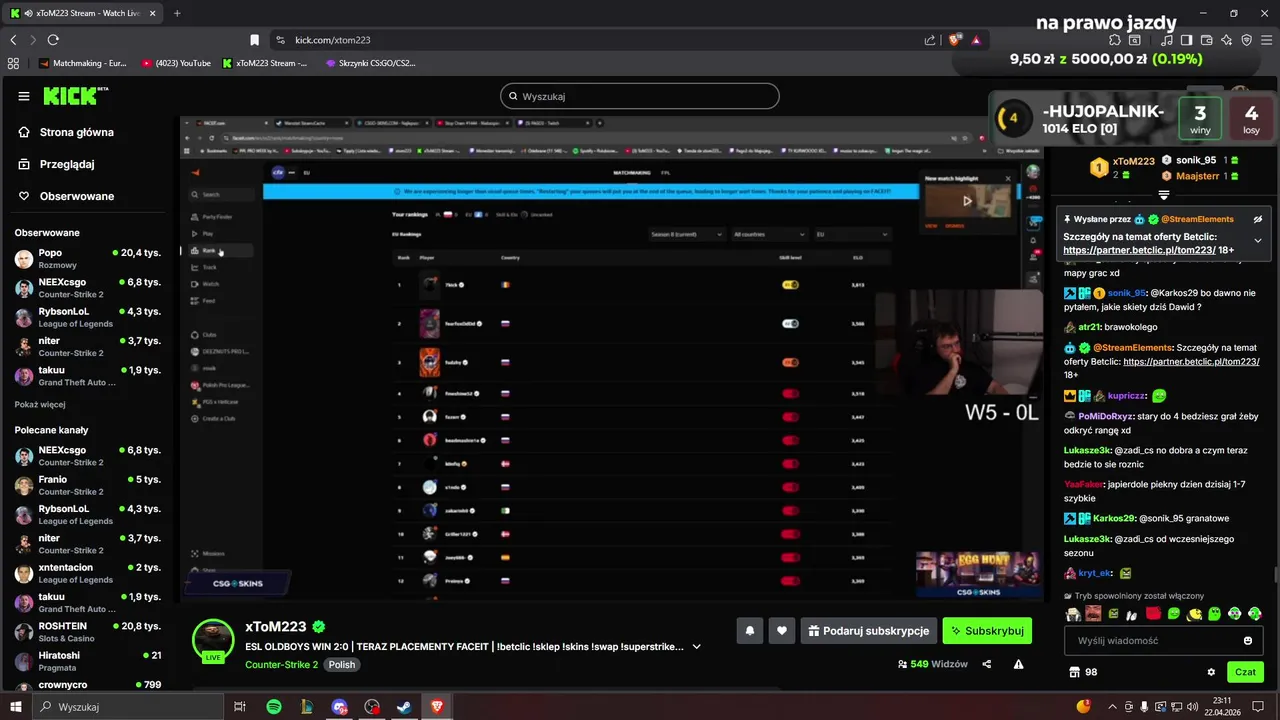Open the chat settings gear

click(1211, 672)
